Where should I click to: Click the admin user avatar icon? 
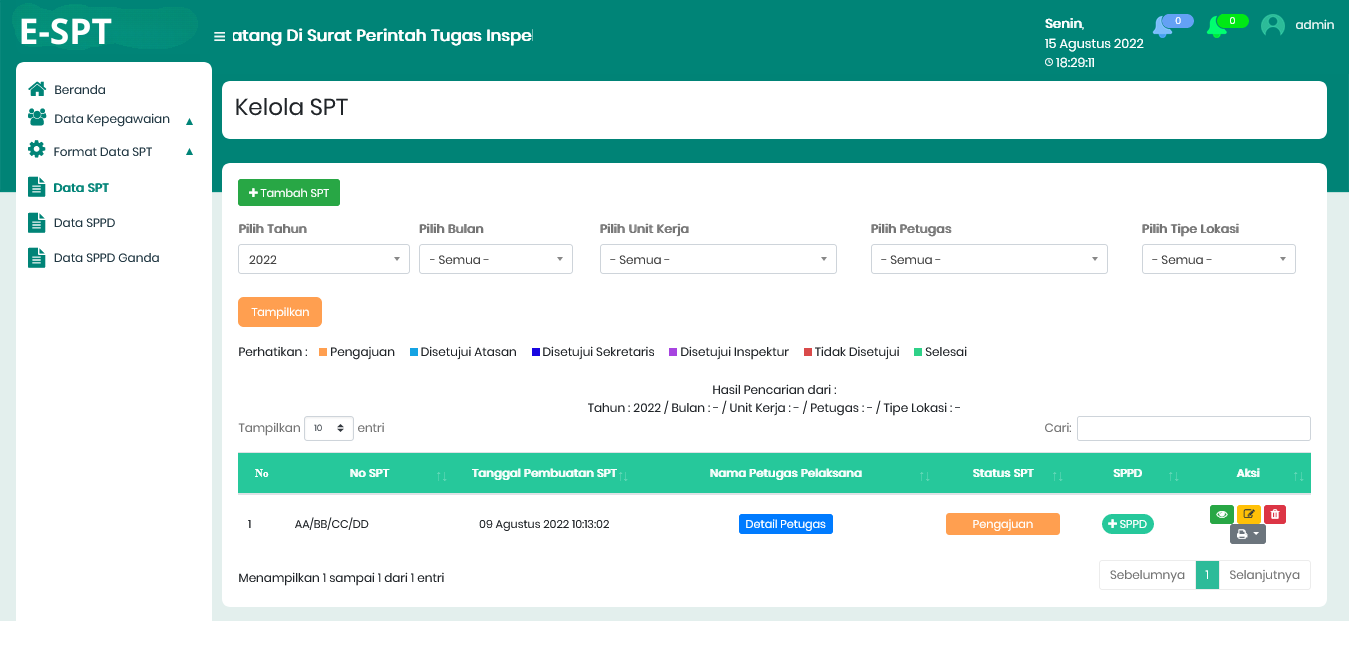point(1272,26)
